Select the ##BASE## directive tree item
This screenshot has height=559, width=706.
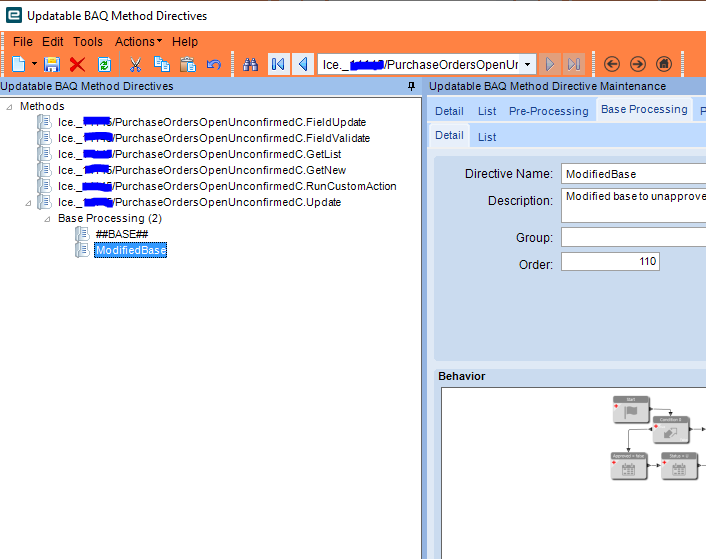(x=122, y=234)
